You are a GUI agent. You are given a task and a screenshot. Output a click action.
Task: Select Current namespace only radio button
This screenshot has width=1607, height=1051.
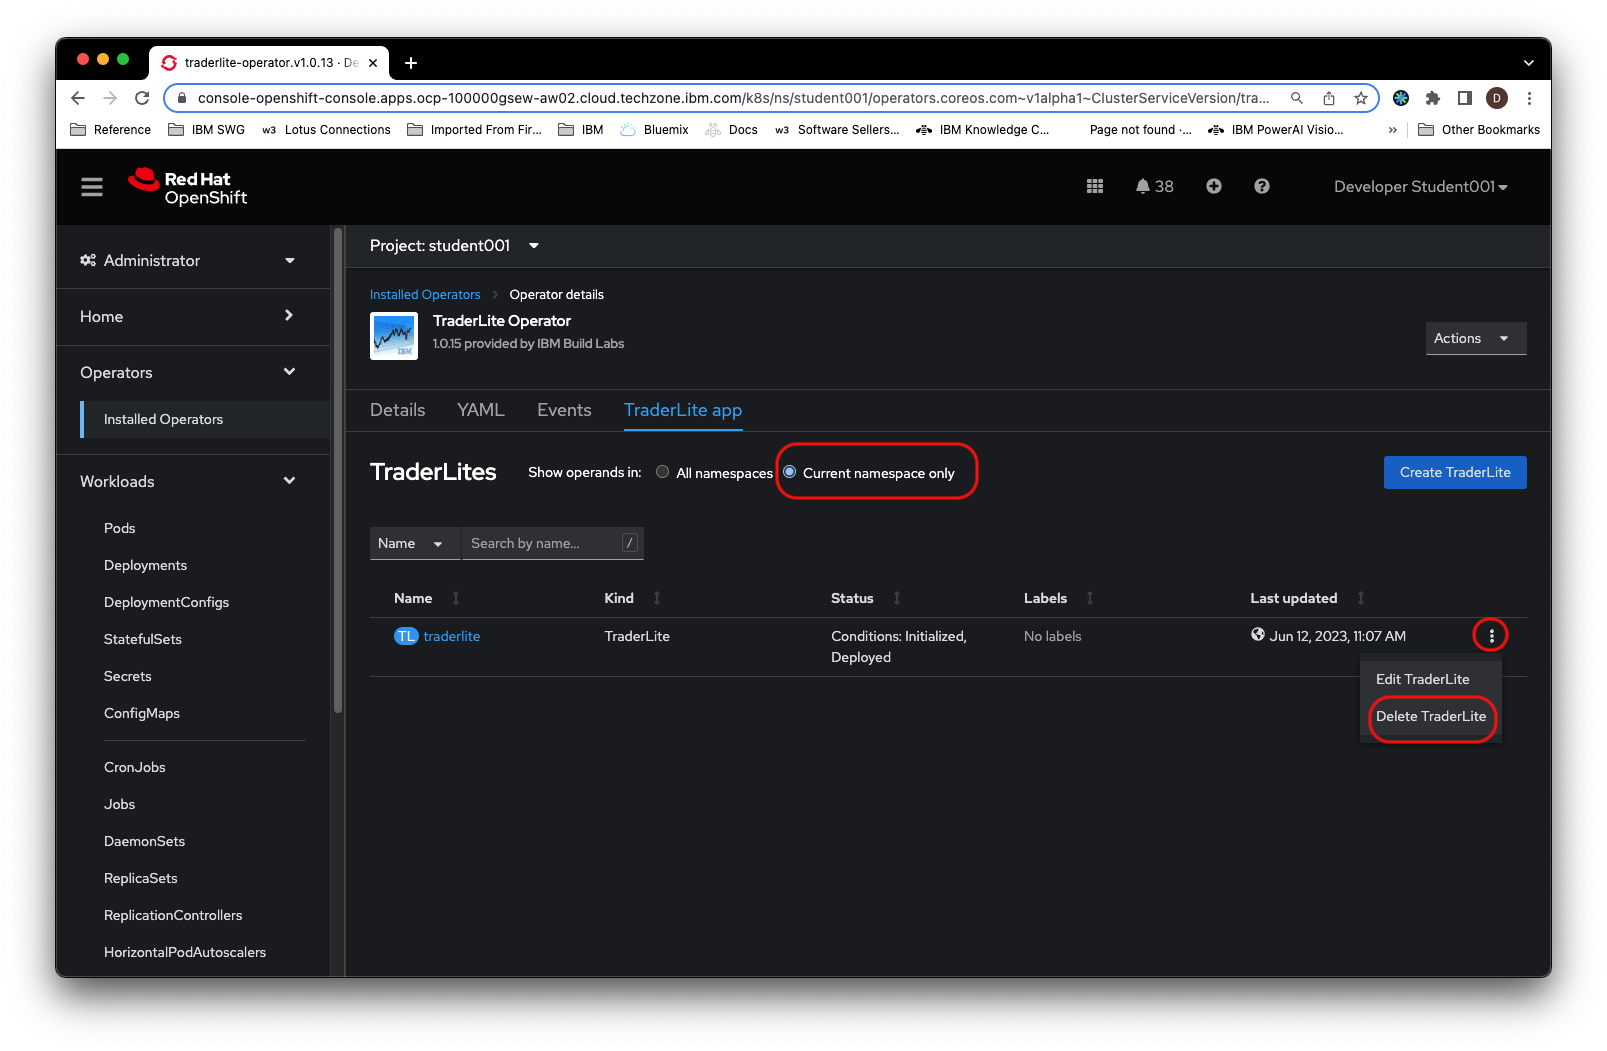point(789,472)
